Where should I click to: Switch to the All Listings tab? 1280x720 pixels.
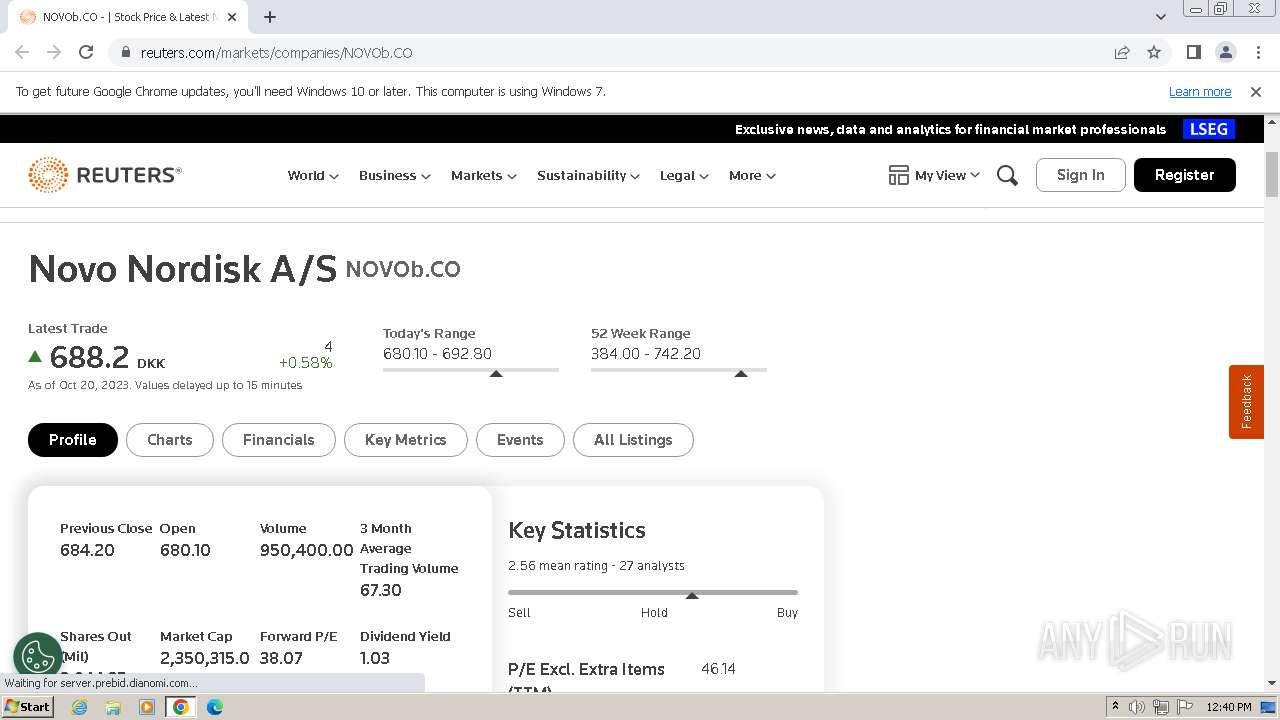[x=633, y=440]
